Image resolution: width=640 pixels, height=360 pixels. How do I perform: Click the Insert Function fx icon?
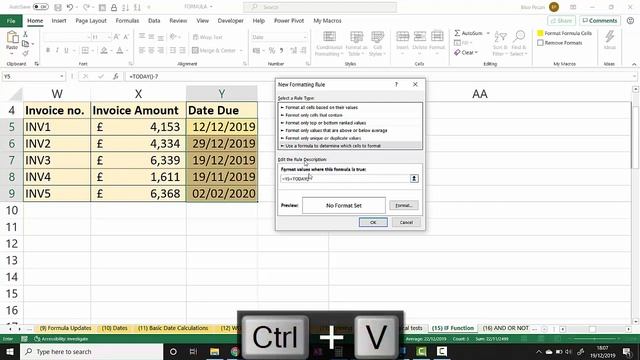pyautogui.click(x=116, y=76)
